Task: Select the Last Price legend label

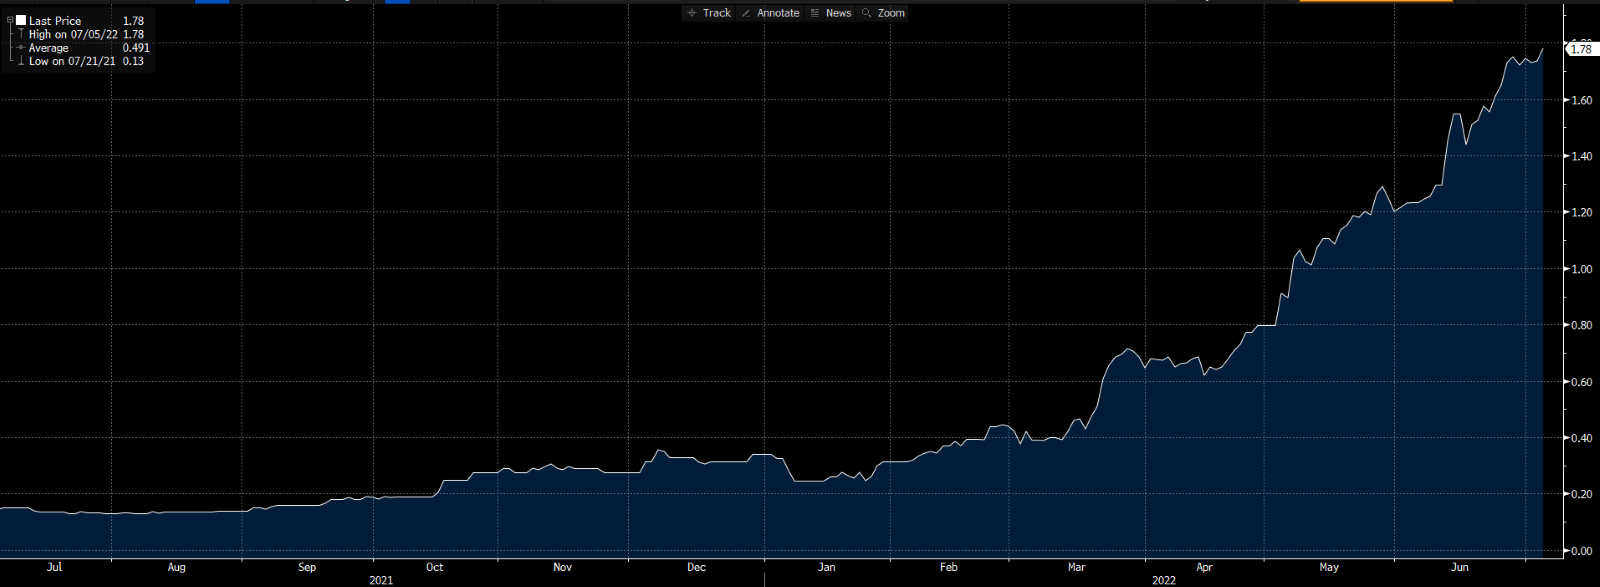Action: tap(55, 21)
